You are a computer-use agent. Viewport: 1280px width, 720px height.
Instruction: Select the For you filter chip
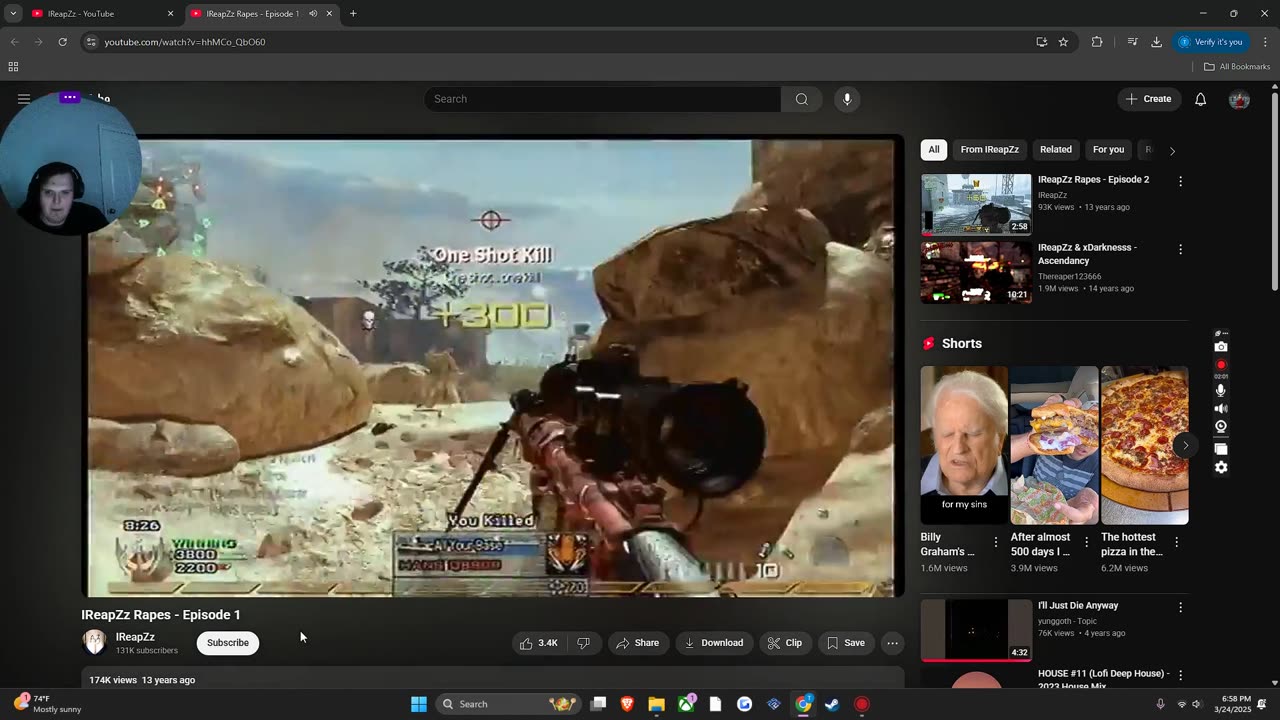click(x=1108, y=150)
